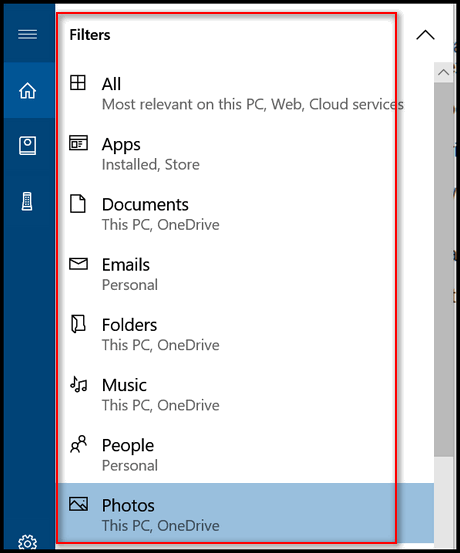Click the vertical scrollbar thumb
This screenshot has height=553, width=460.
443,269
